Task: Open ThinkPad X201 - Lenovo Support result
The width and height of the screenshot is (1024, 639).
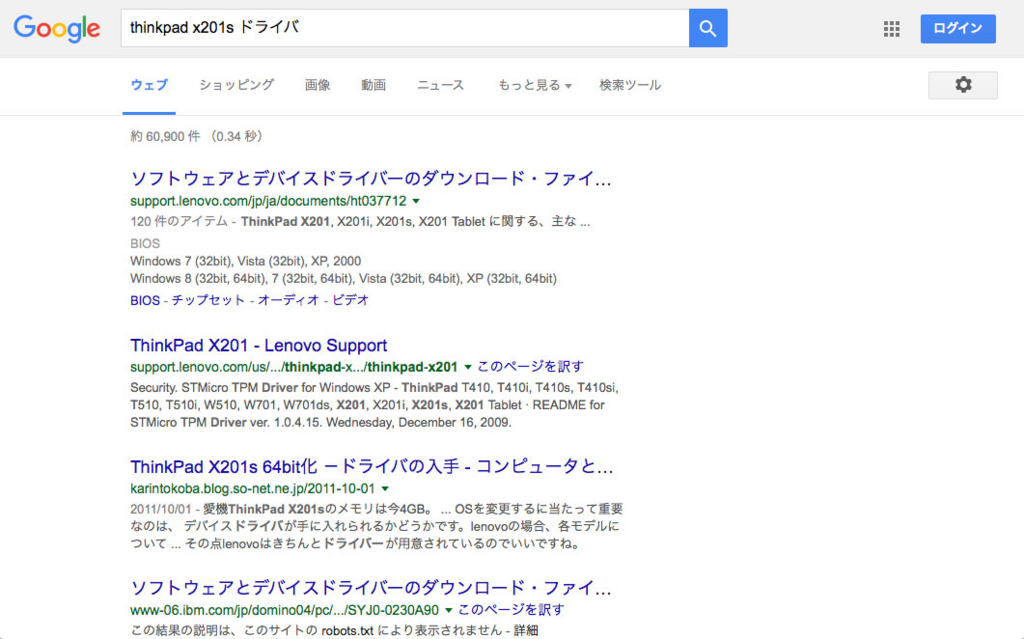Action: click(x=259, y=345)
